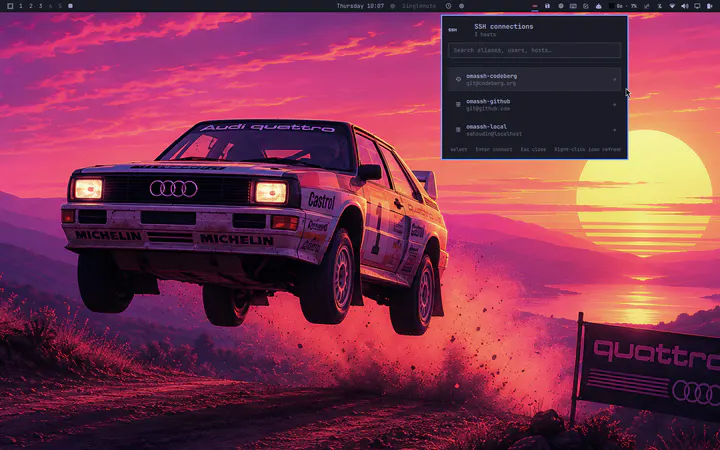Focus the Search aliases, users, hosts field

pyautogui.click(x=534, y=50)
